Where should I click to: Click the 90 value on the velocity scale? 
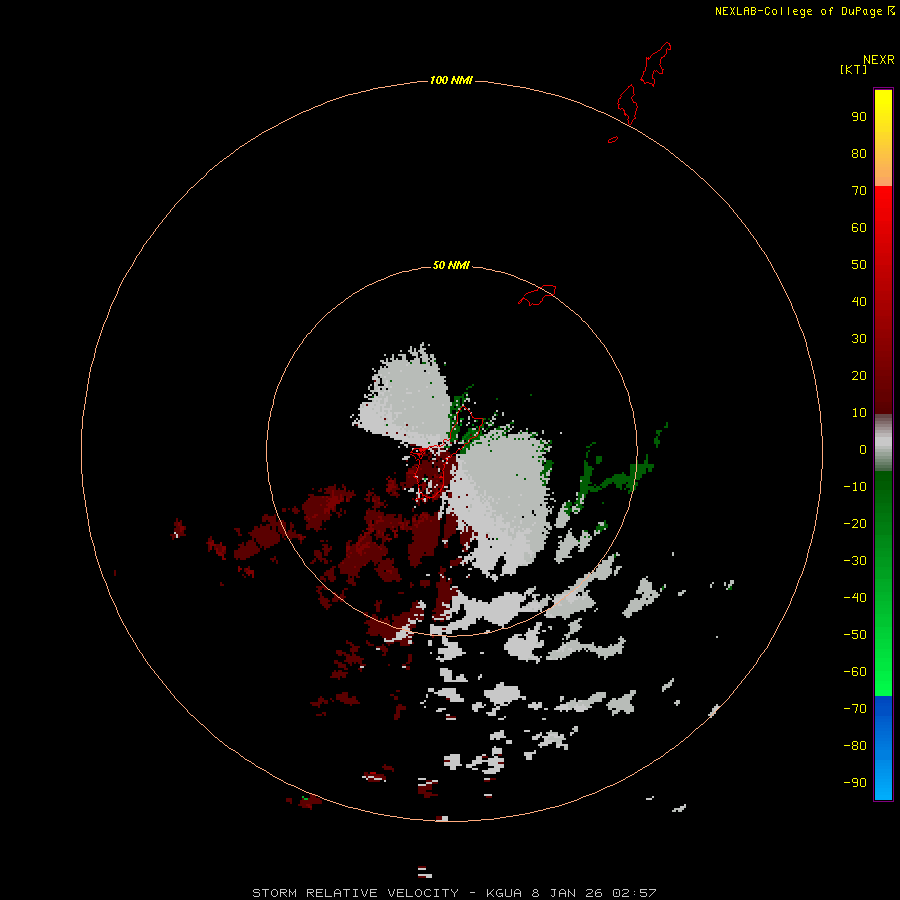859,117
